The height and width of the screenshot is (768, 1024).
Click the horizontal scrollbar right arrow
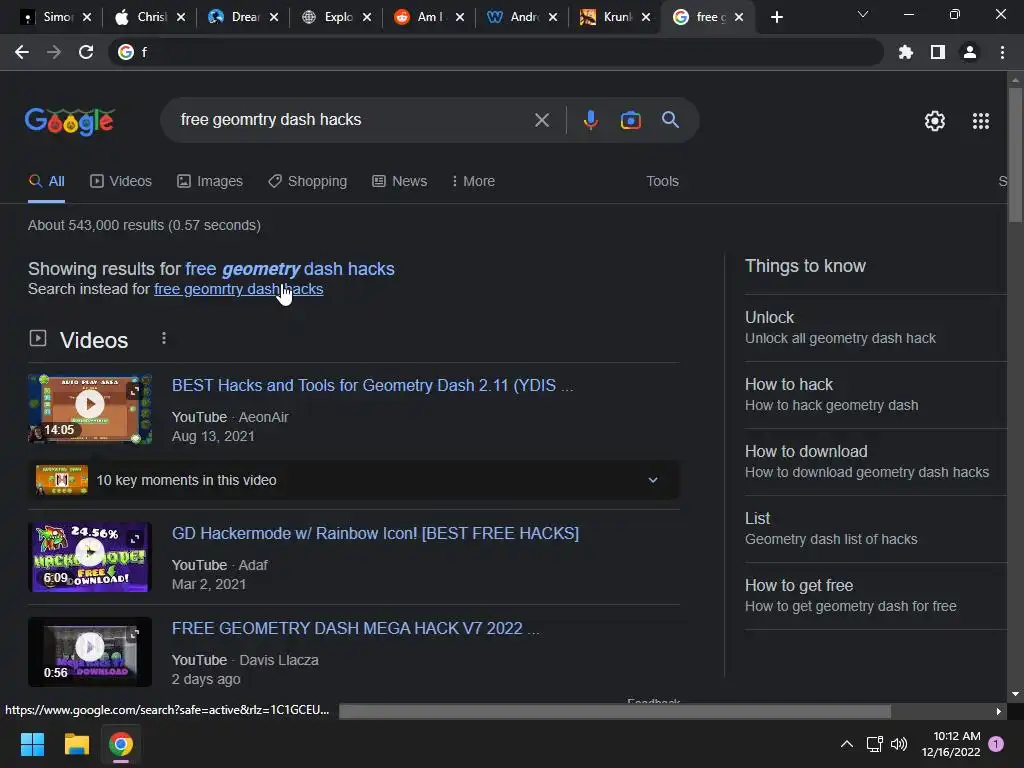[x=999, y=711]
